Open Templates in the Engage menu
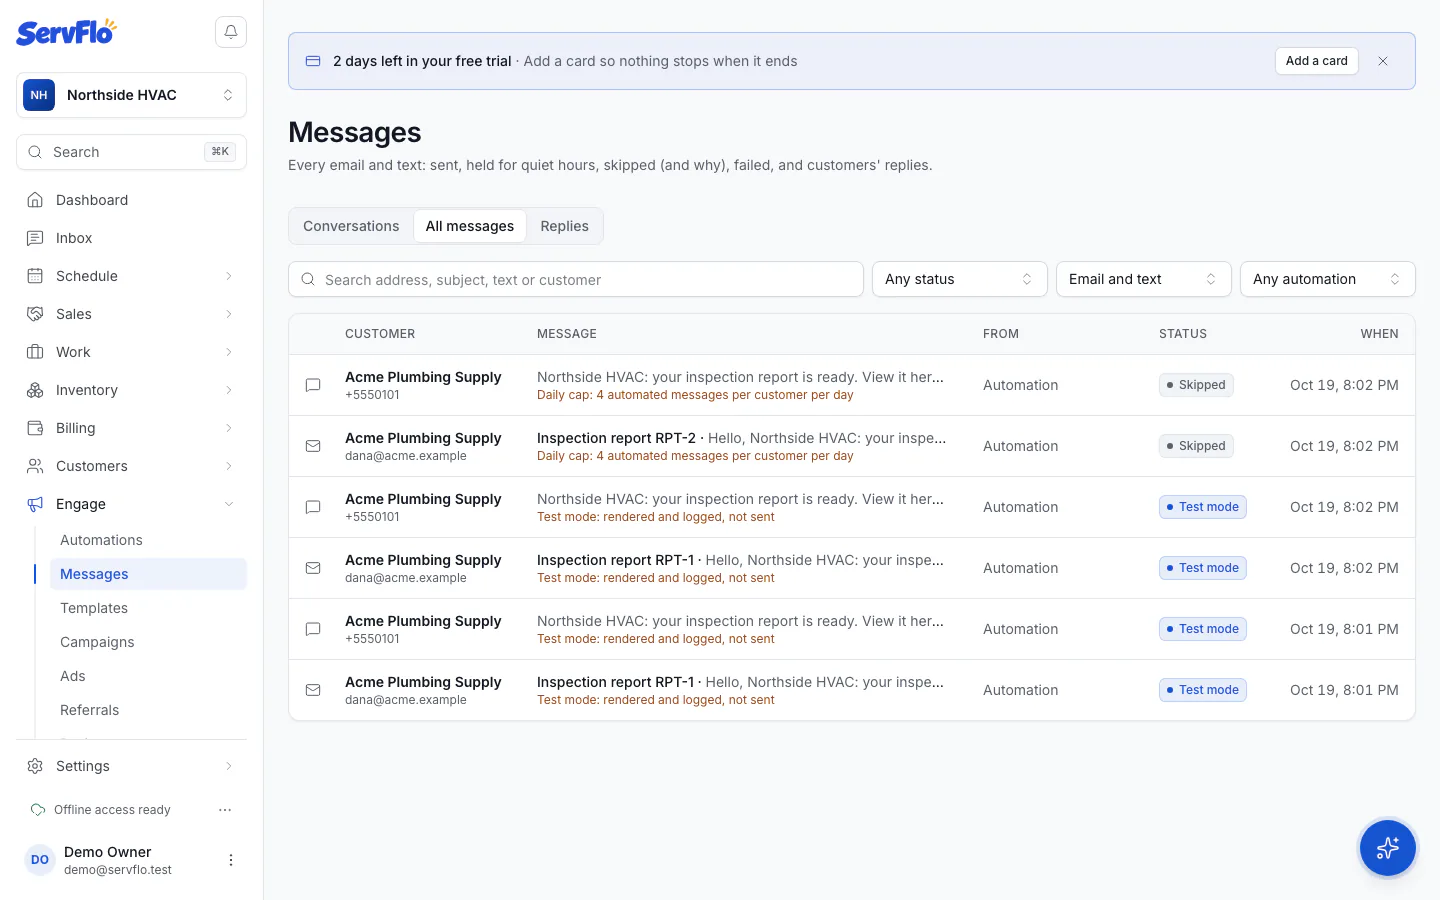 (148, 608)
